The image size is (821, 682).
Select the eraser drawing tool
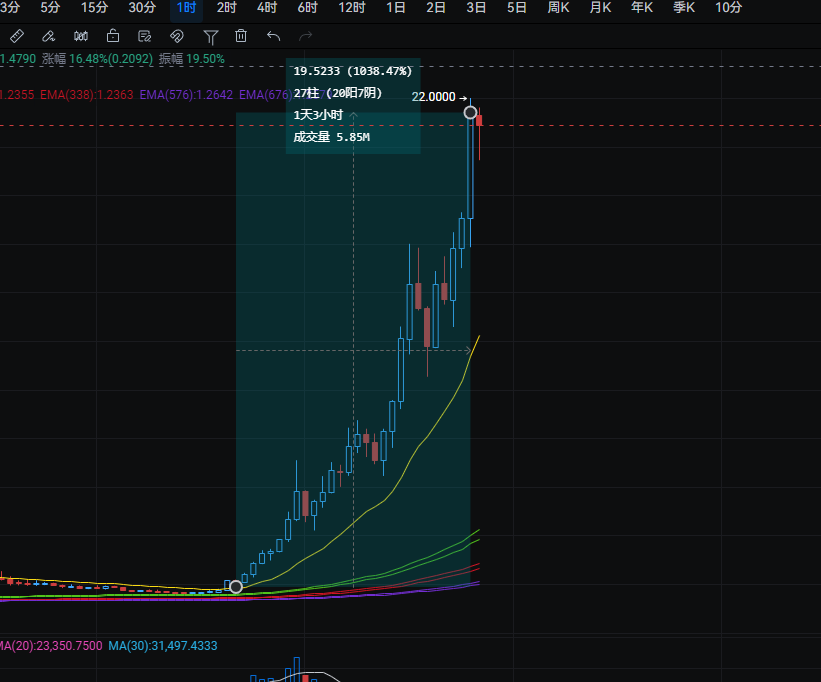pos(49,36)
